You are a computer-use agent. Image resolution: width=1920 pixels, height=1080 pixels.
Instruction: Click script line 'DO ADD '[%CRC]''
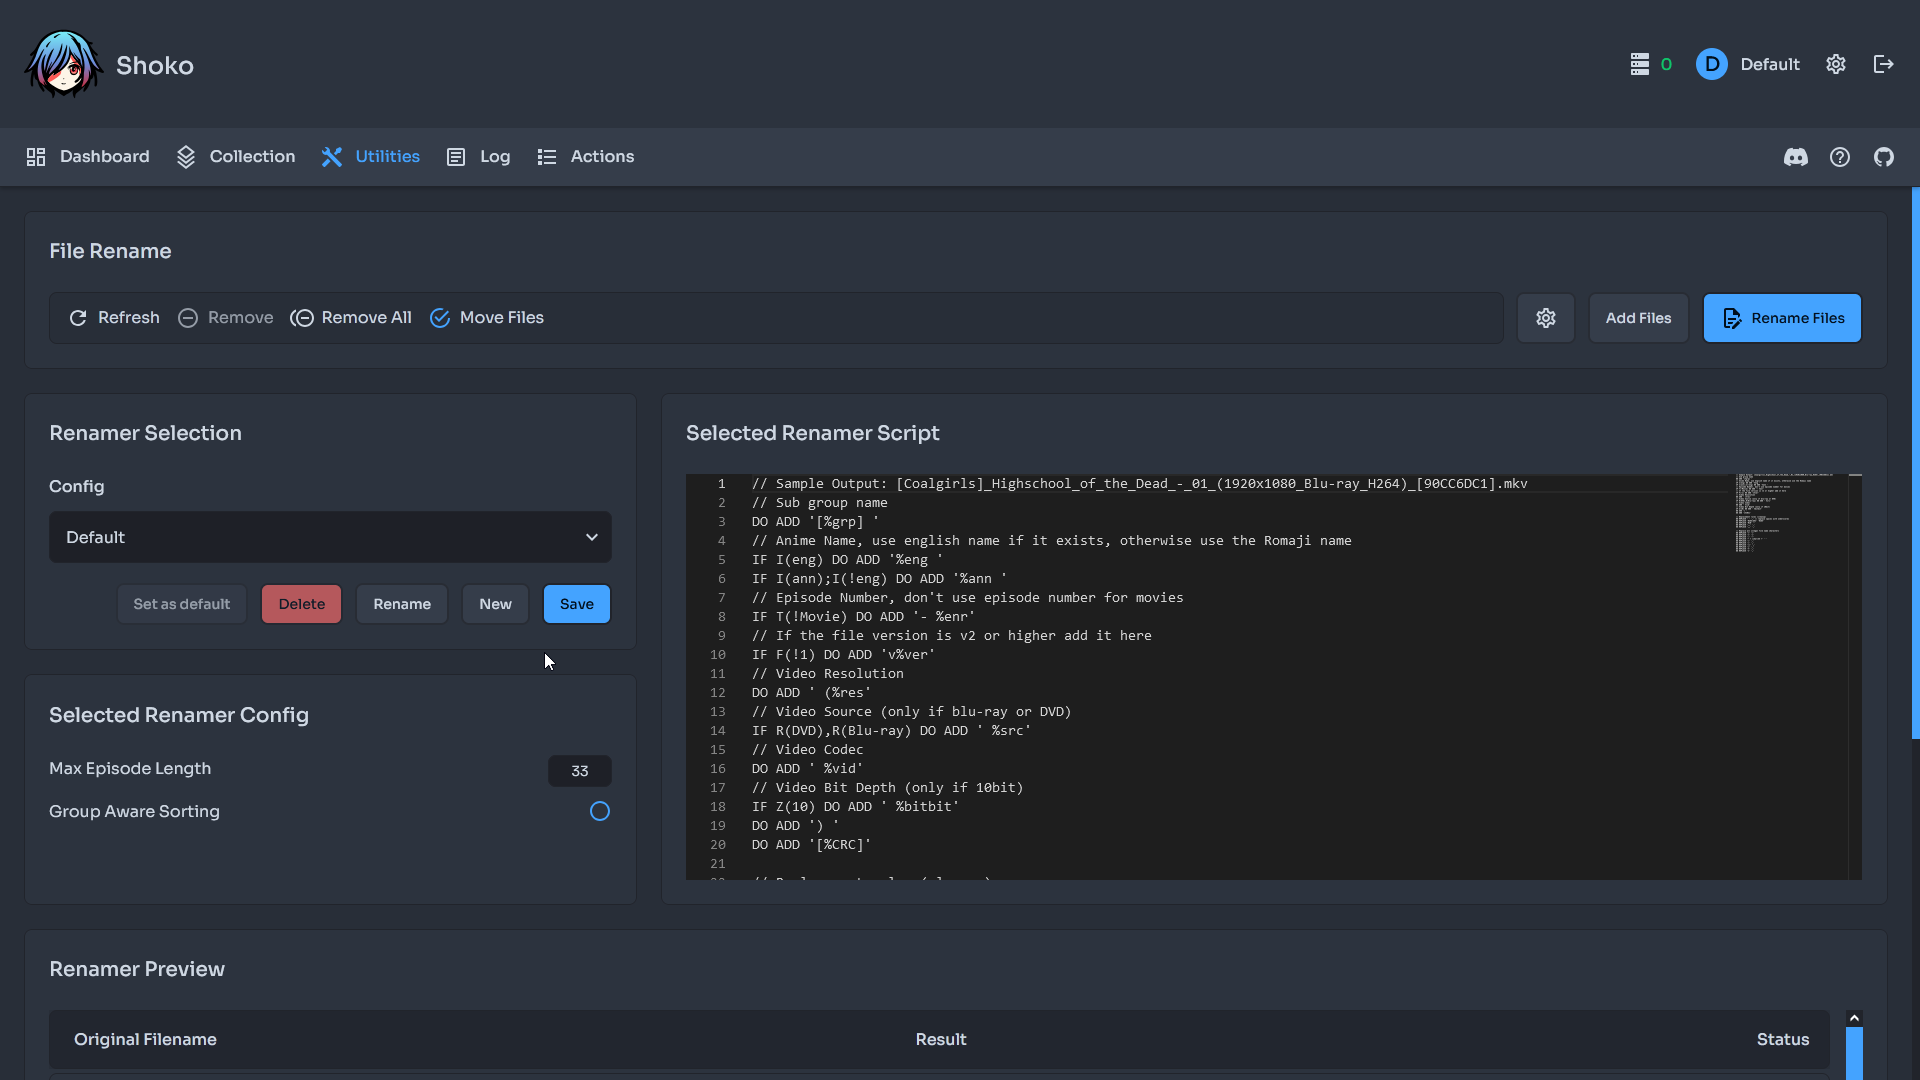tap(811, 845)
